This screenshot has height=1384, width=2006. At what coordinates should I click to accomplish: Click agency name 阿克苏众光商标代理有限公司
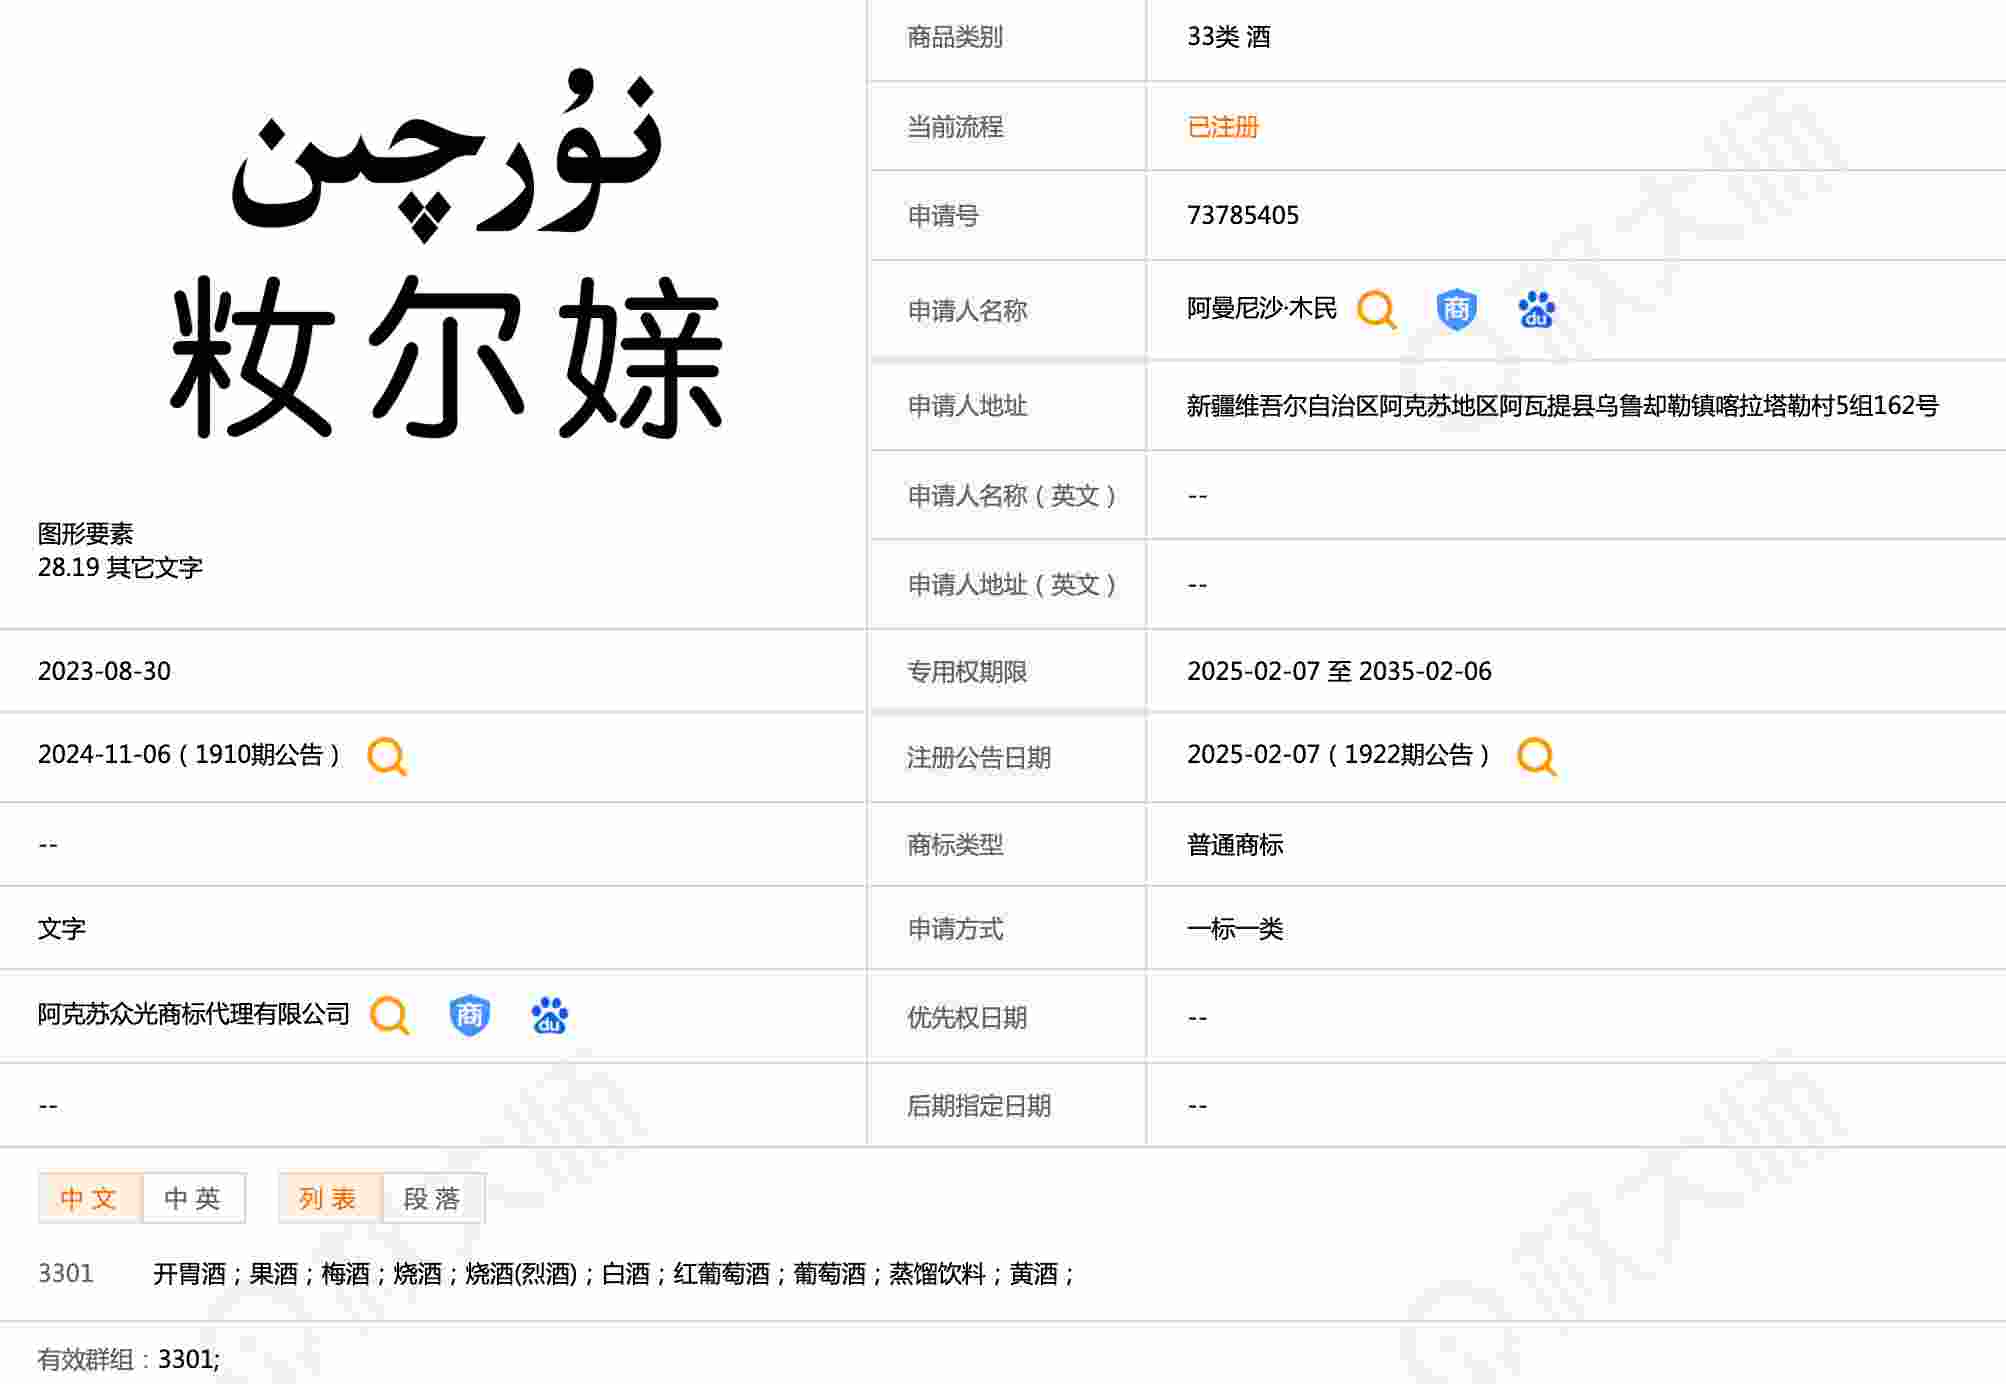coord(194,1014)
